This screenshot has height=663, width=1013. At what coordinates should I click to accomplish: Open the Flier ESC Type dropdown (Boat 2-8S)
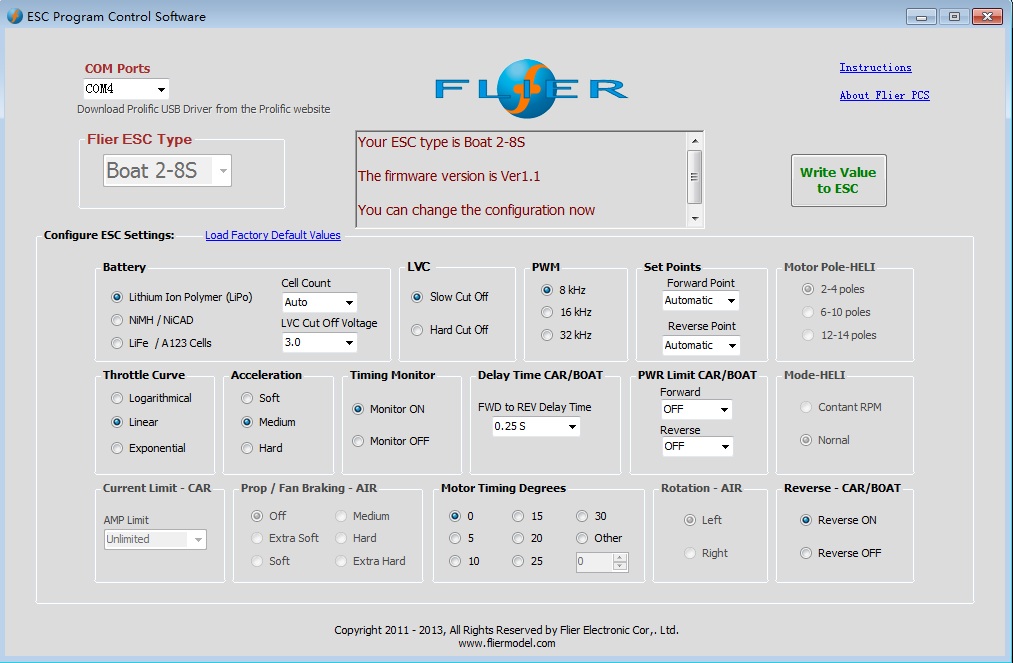167,171
